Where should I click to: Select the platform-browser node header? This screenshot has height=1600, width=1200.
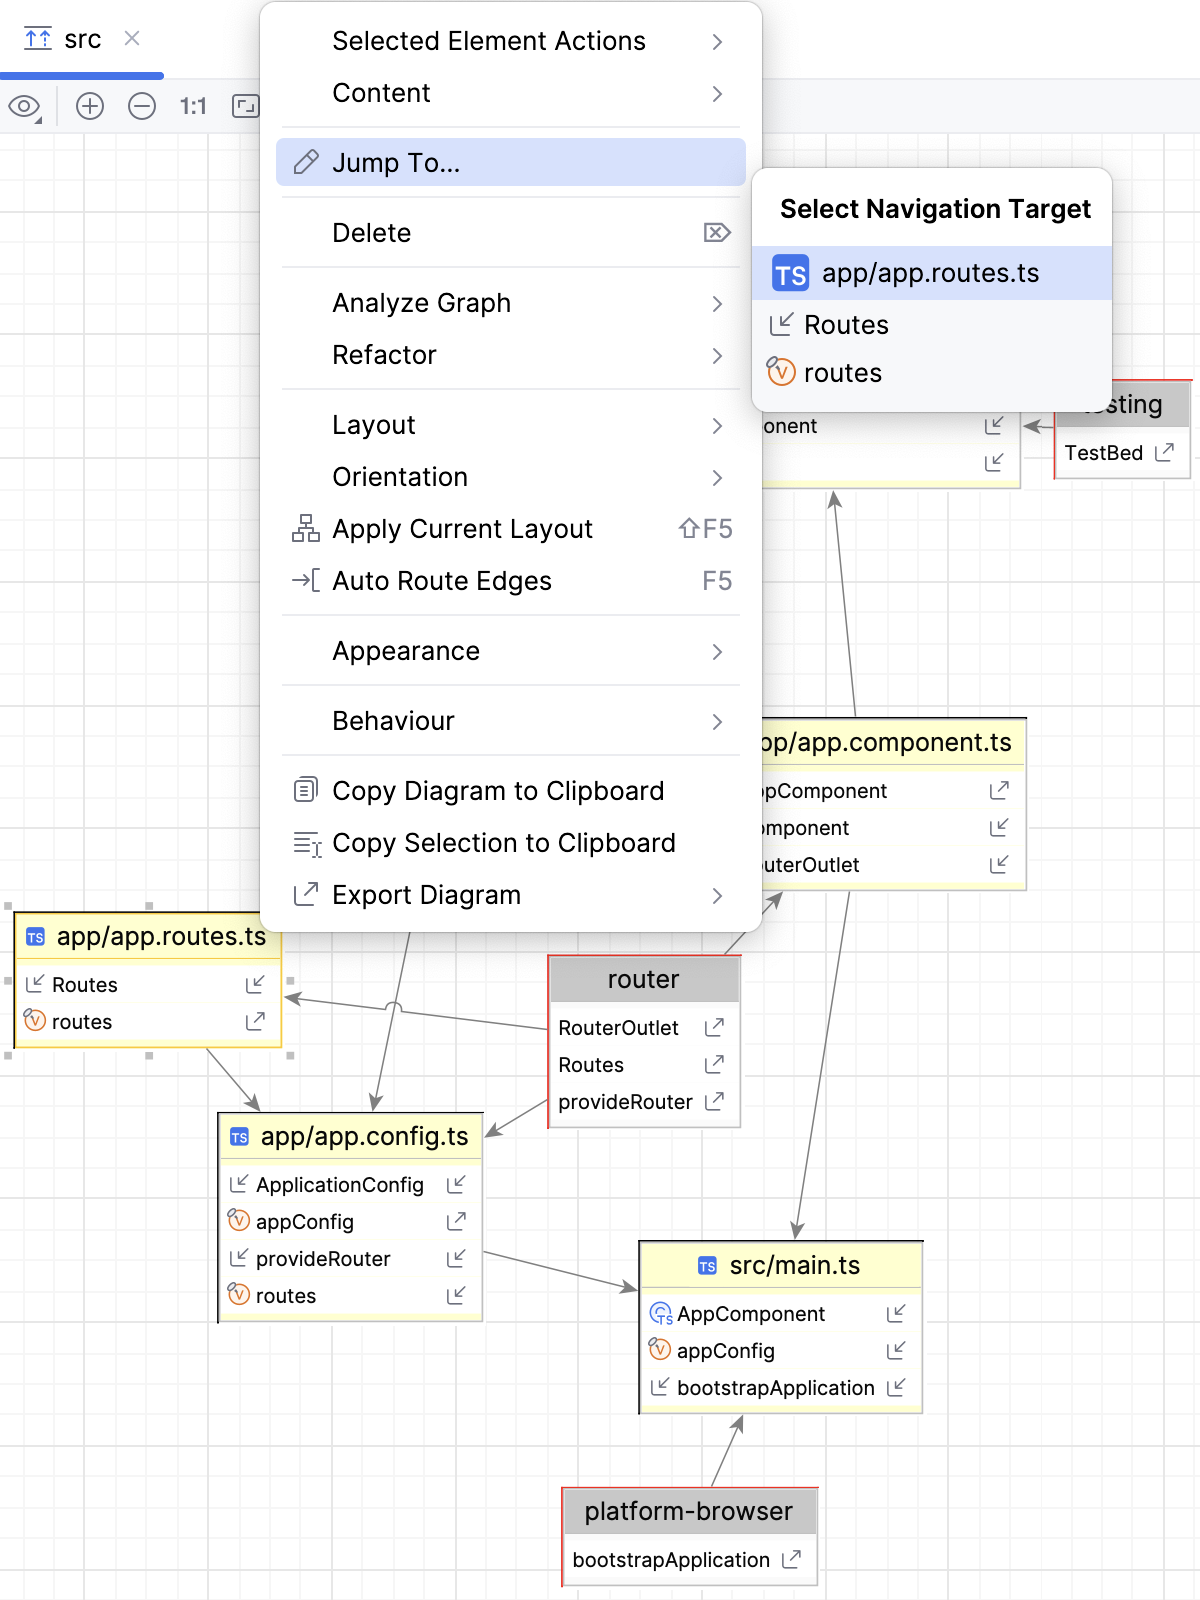(x=690, y=1512)
